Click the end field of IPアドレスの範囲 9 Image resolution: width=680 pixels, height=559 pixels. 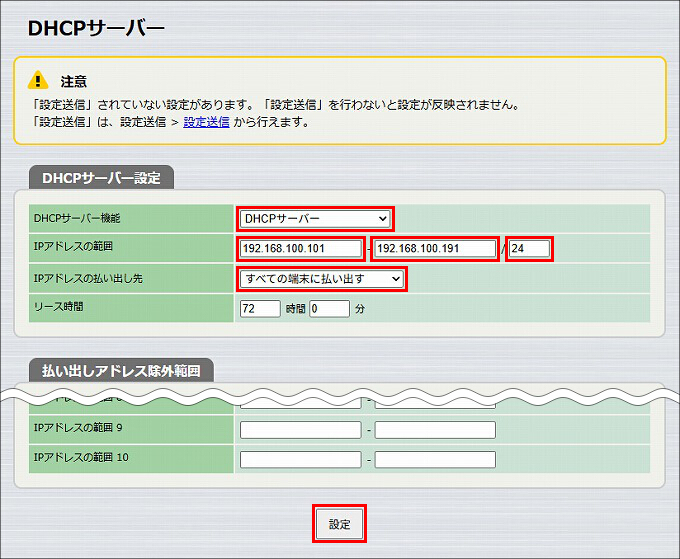click(x=435, y=430)
